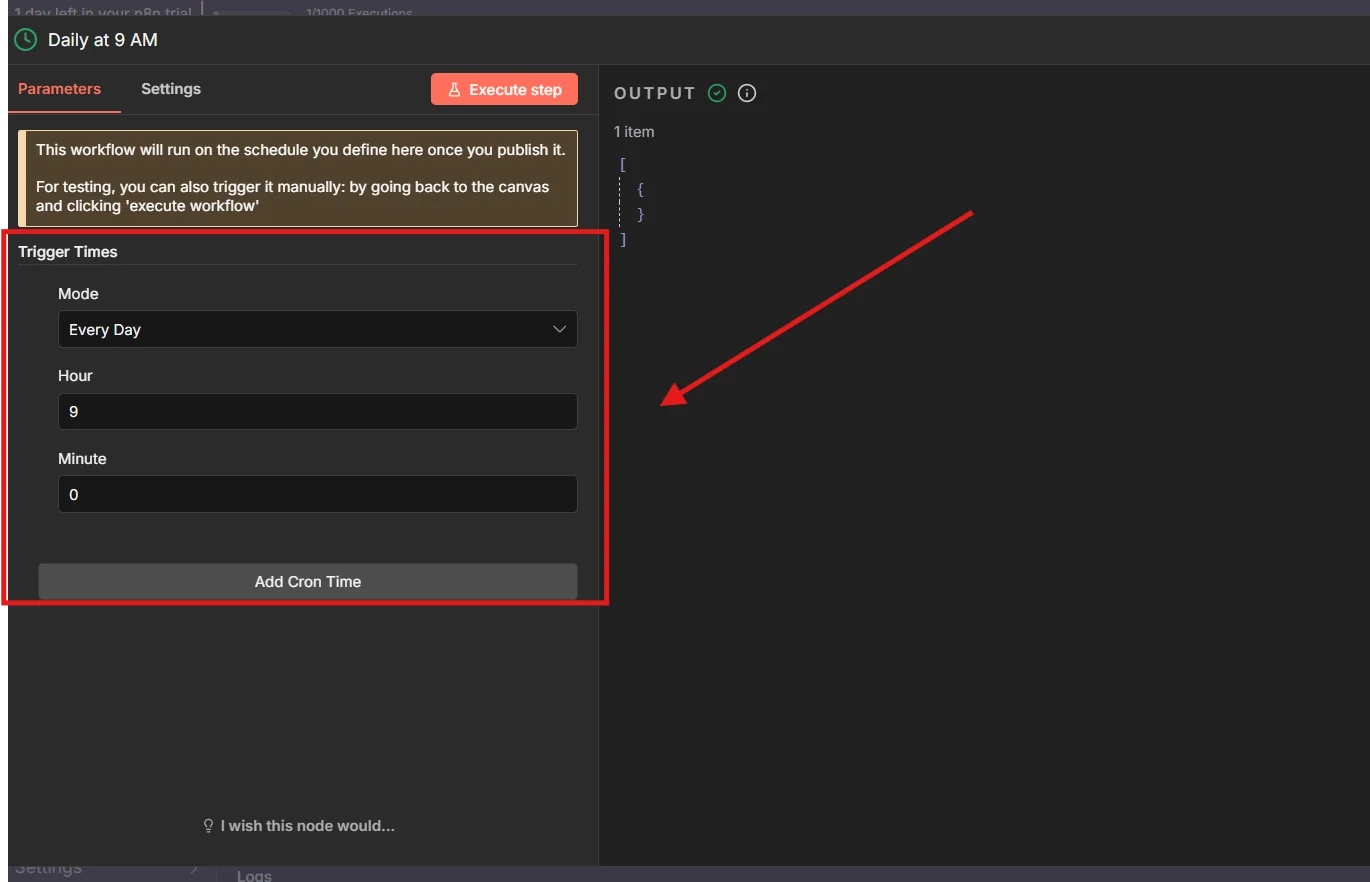Image resolution: width=1370 pixels, height=882 pixels.
Task: Select the Hour input field showing 9
Action: [318, 411]
